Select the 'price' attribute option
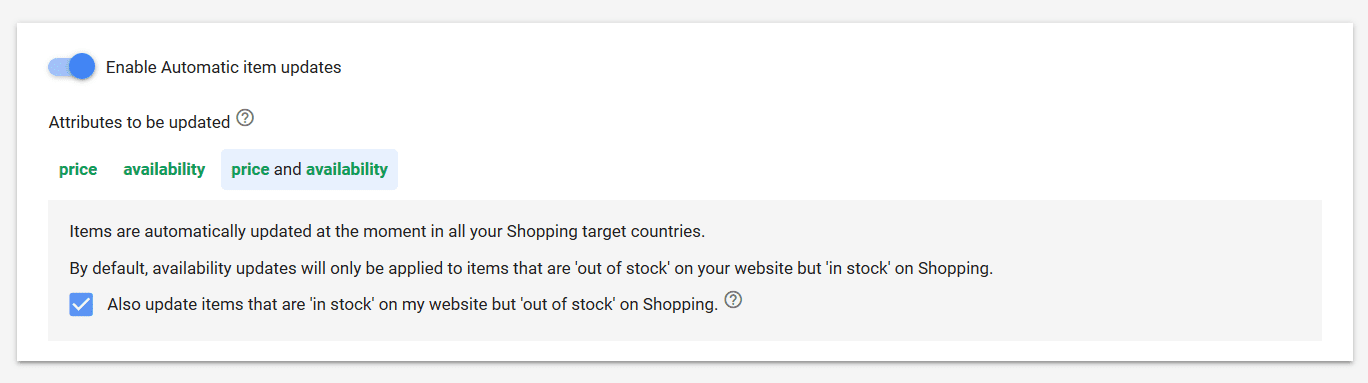This screenshot has width=1368, height=383. (78, 169)
